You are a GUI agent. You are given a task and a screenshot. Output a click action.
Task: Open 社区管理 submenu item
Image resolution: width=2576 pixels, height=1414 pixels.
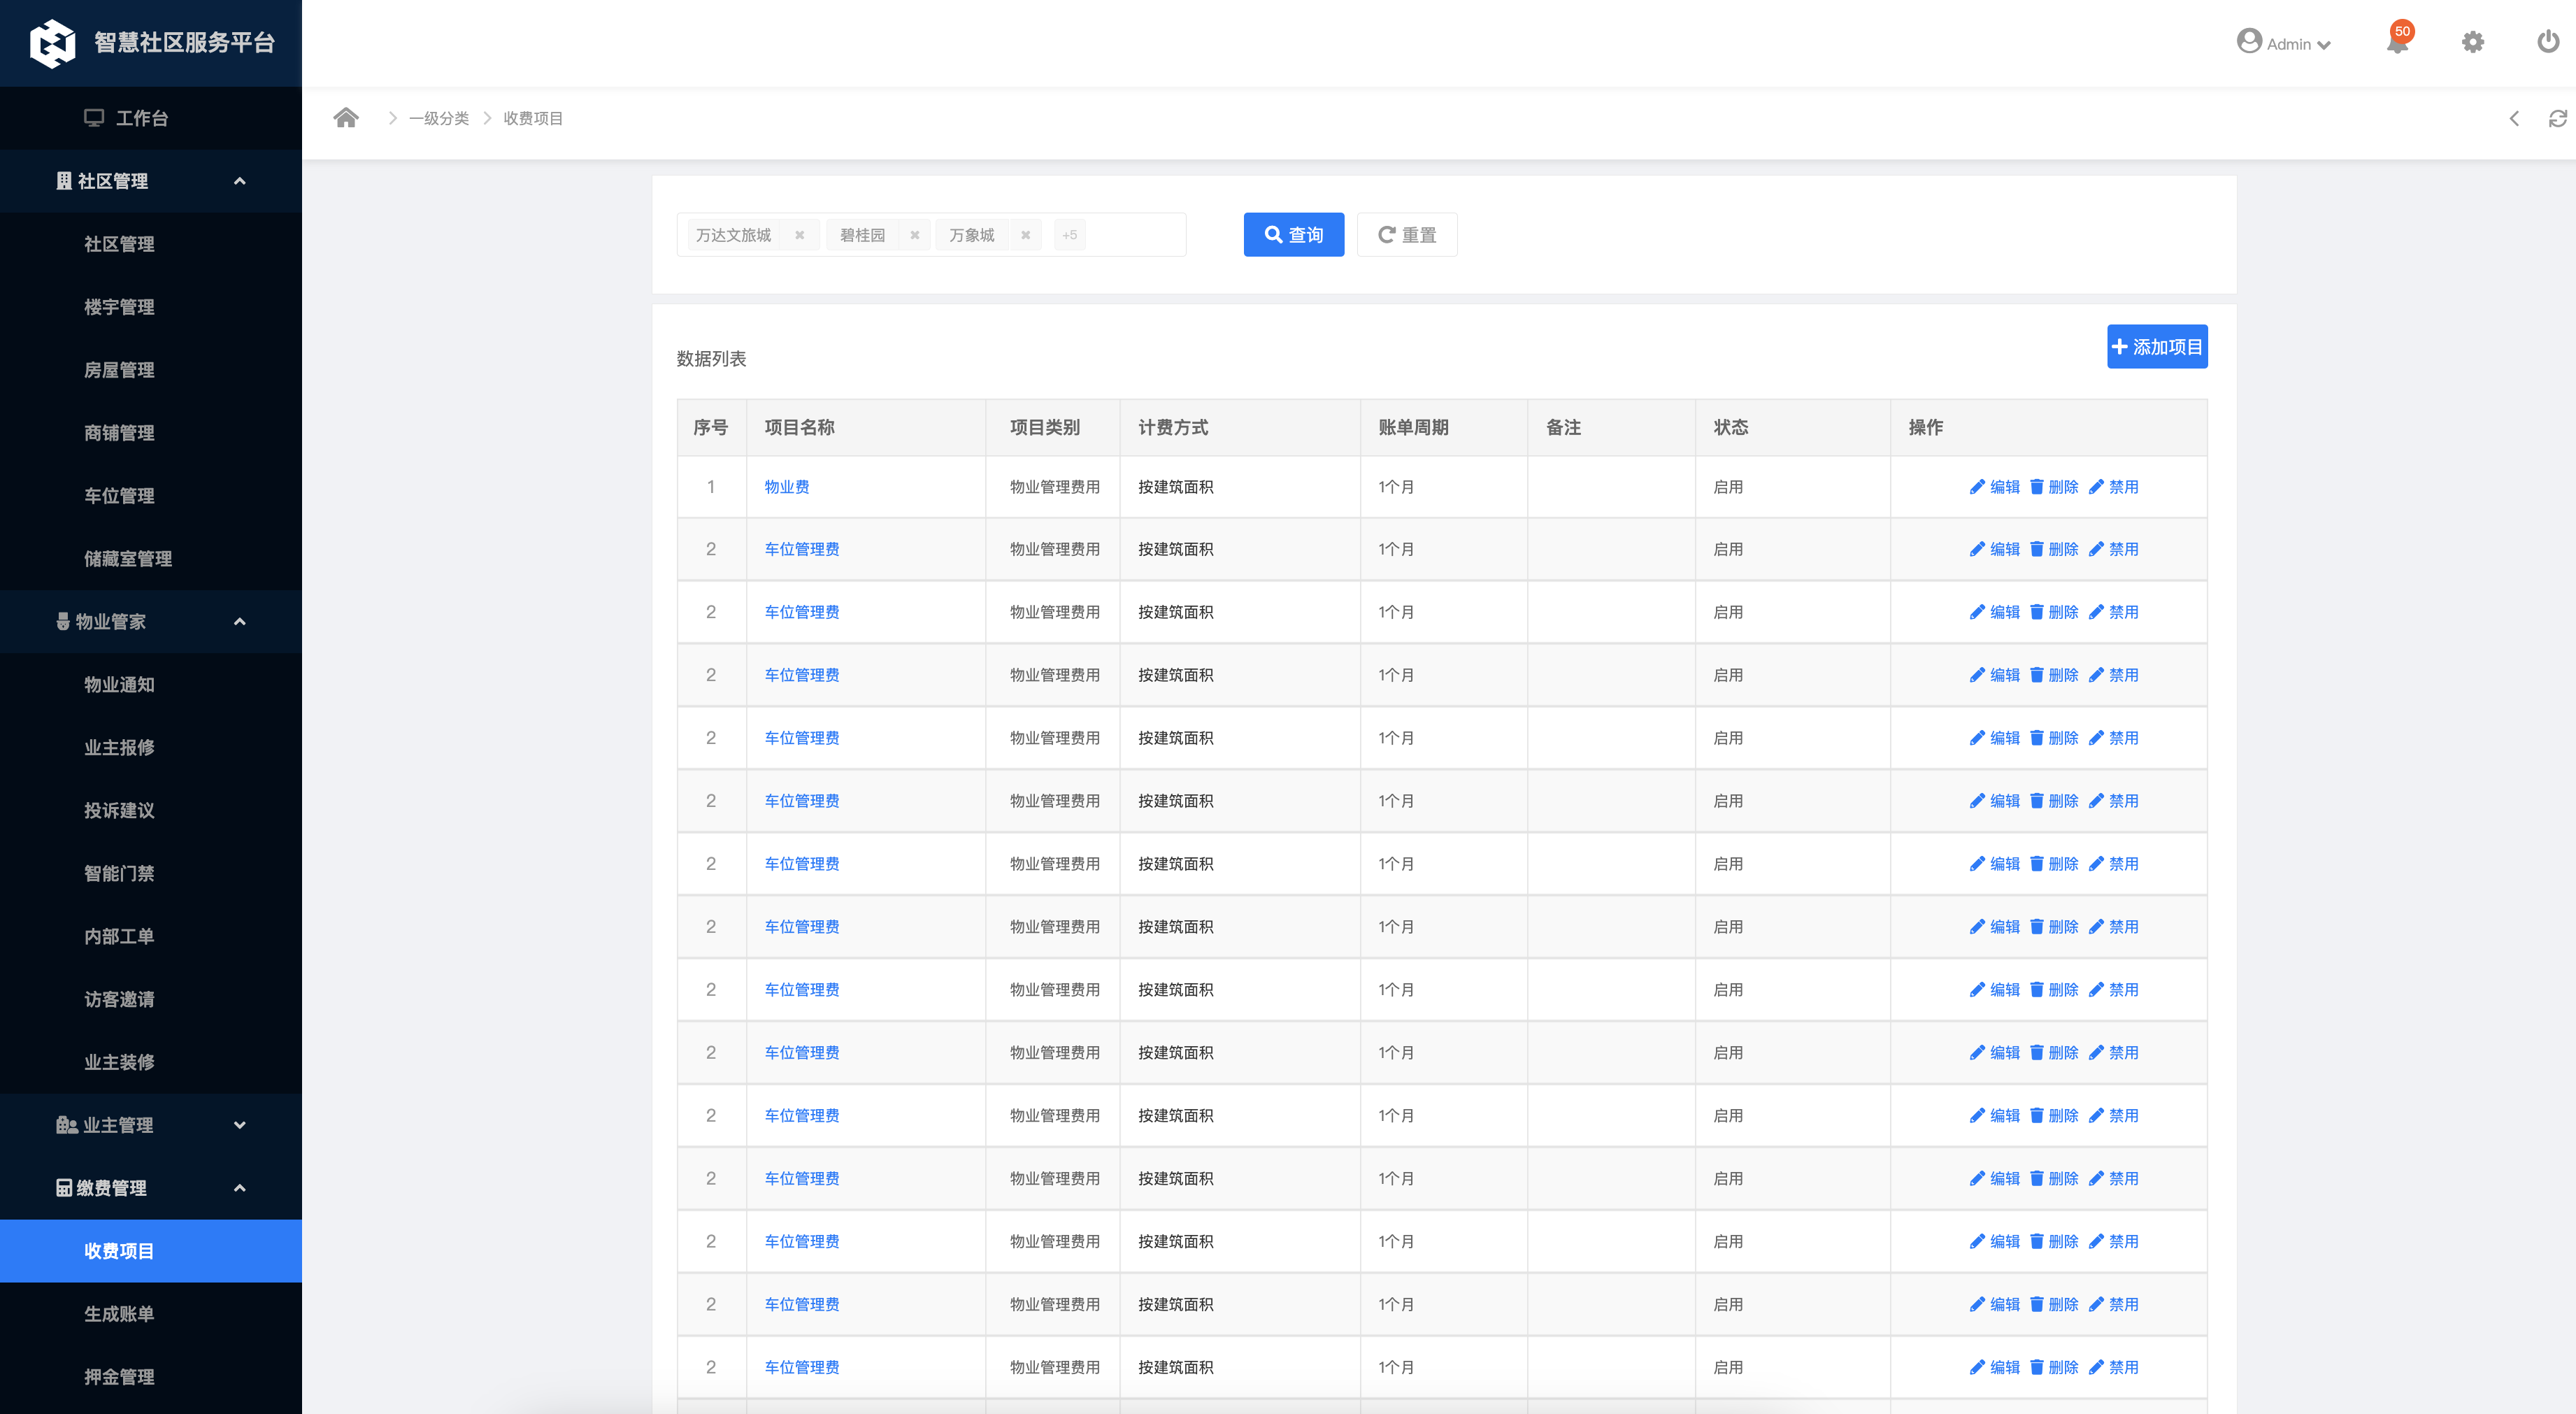coord(151,244)
